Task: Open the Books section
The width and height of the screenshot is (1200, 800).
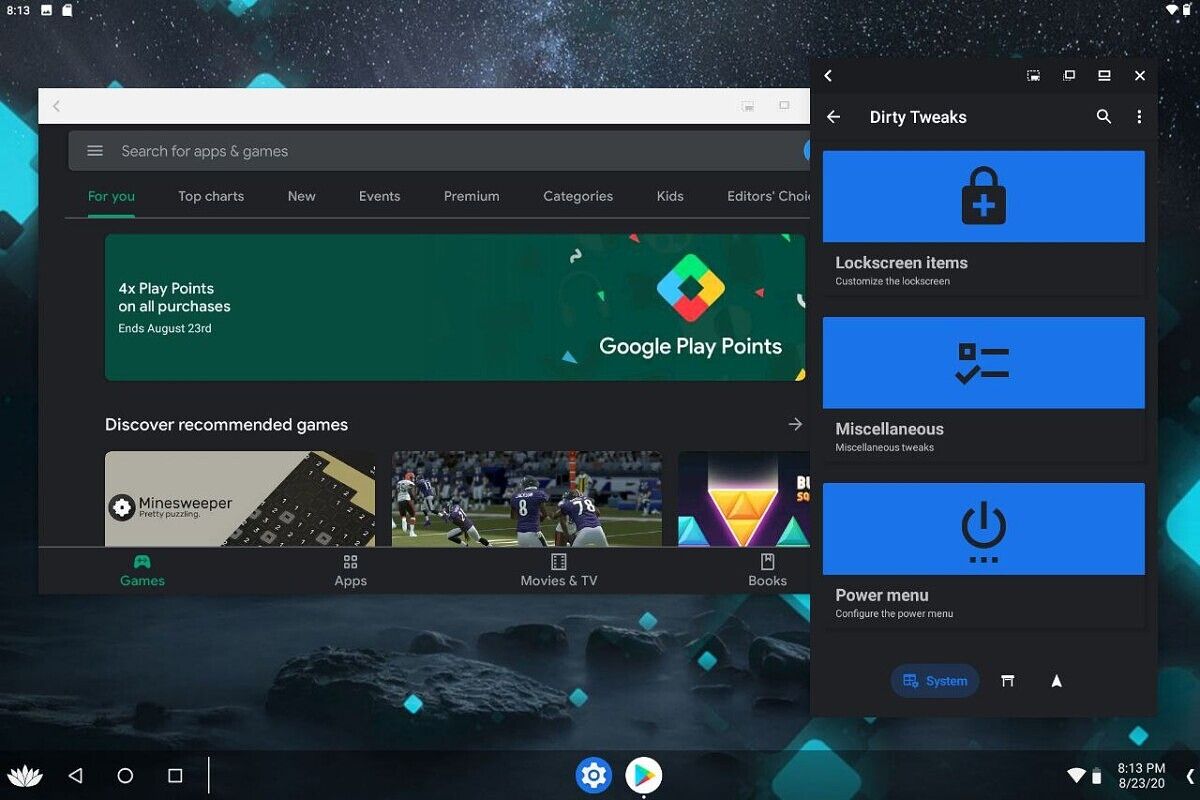Action: click(x=767, y=570)
